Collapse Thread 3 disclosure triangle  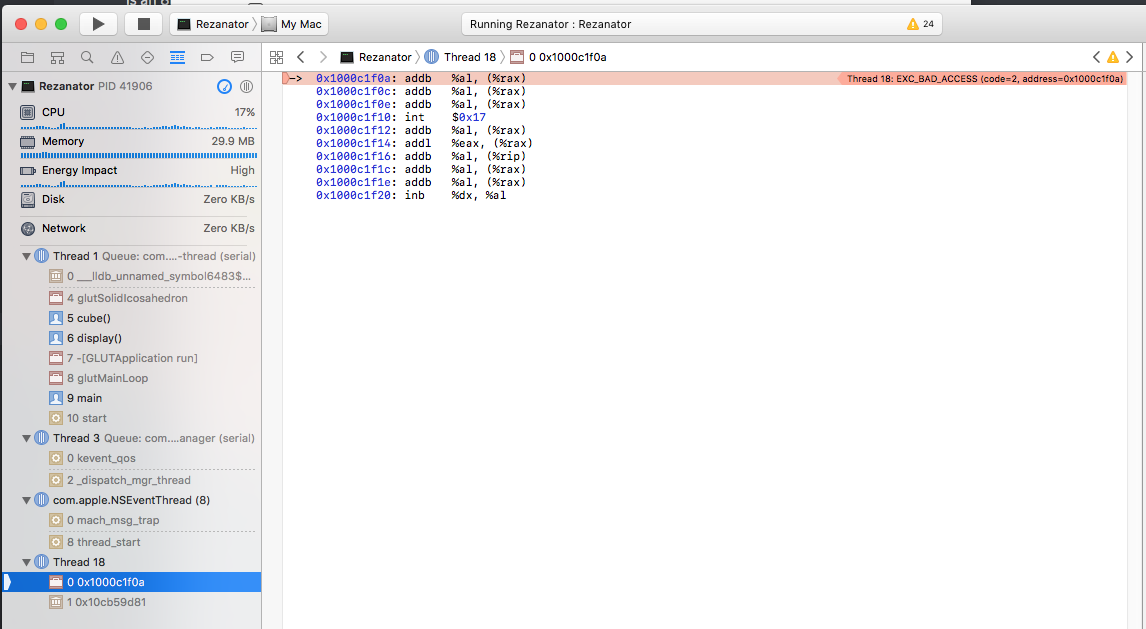[26, 438]
